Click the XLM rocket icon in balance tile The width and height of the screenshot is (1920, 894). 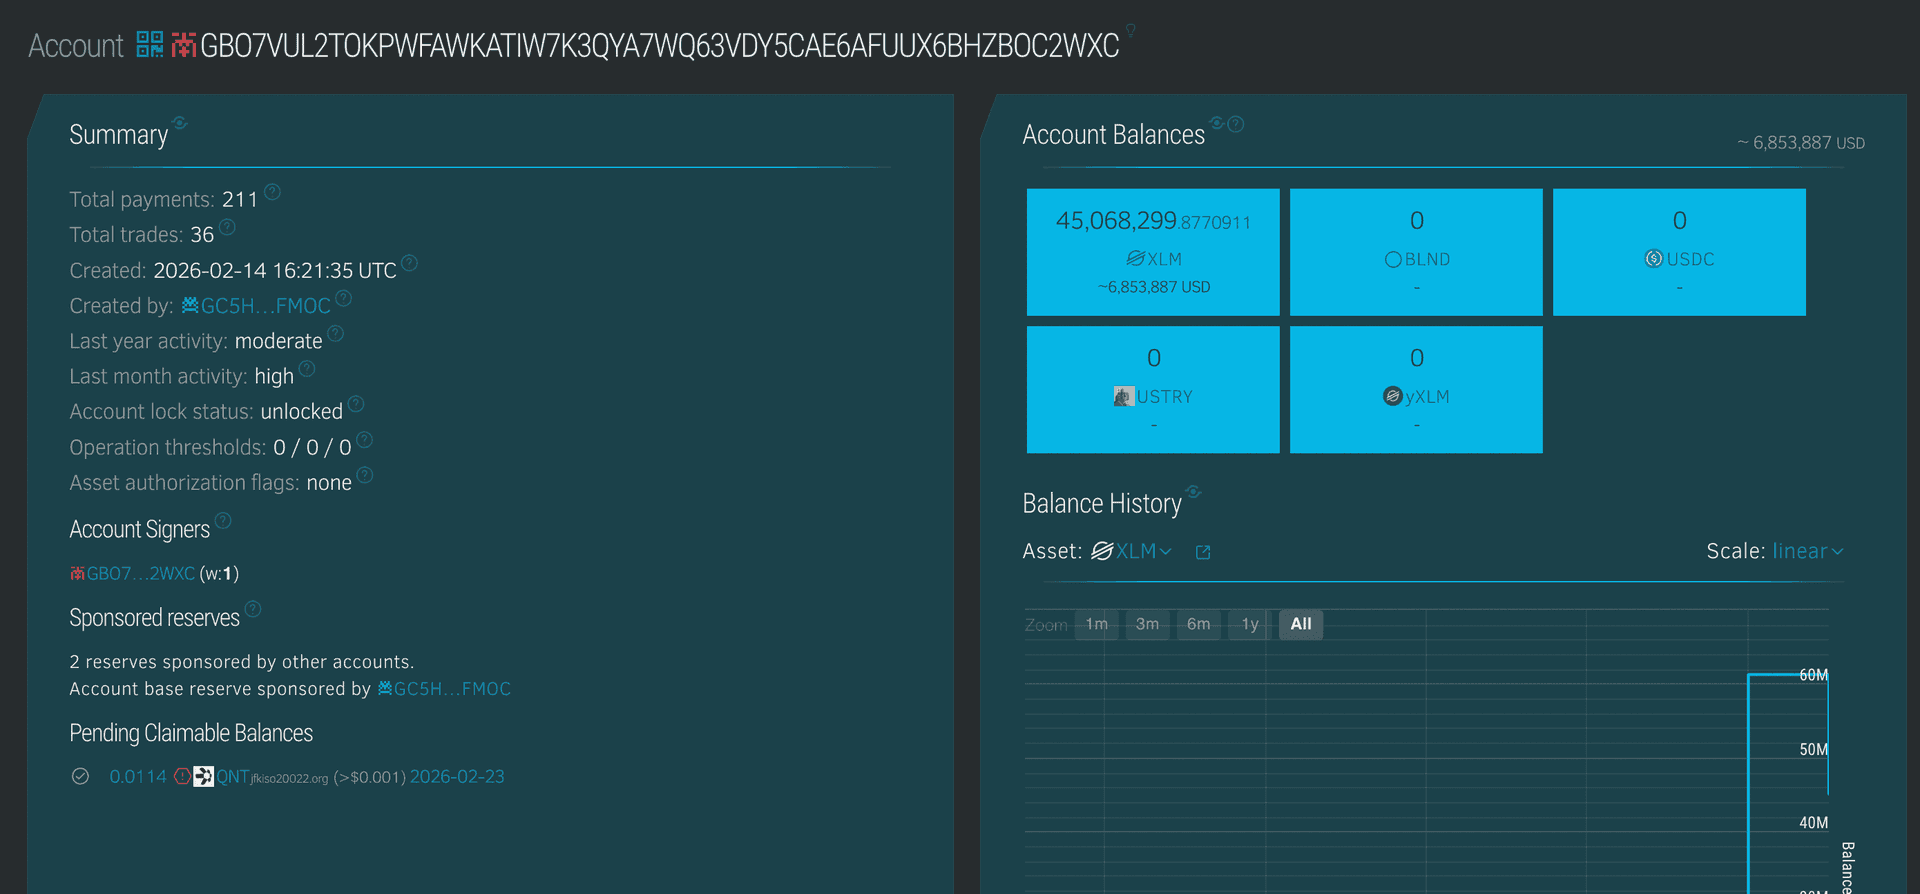1135,259
